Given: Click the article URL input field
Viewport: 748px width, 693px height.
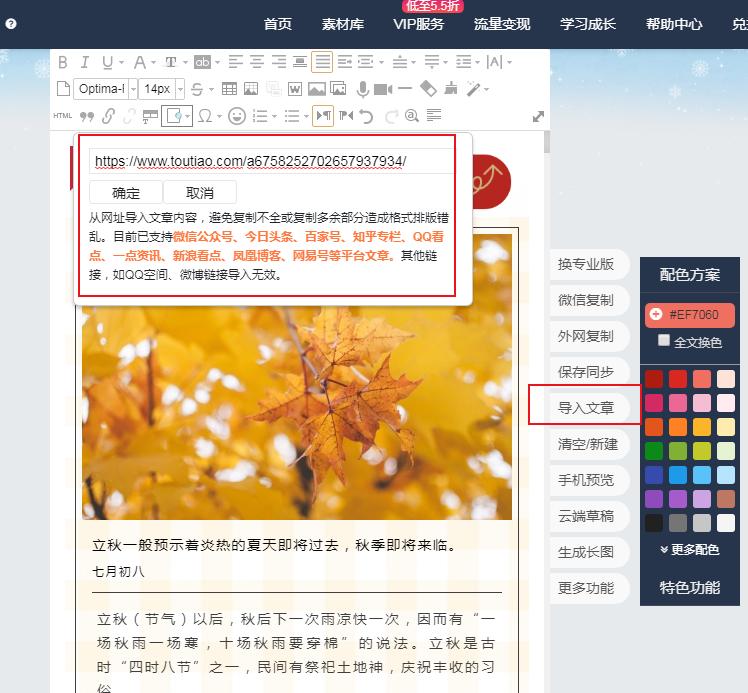Looking at the screenshot, I should 271,161.
